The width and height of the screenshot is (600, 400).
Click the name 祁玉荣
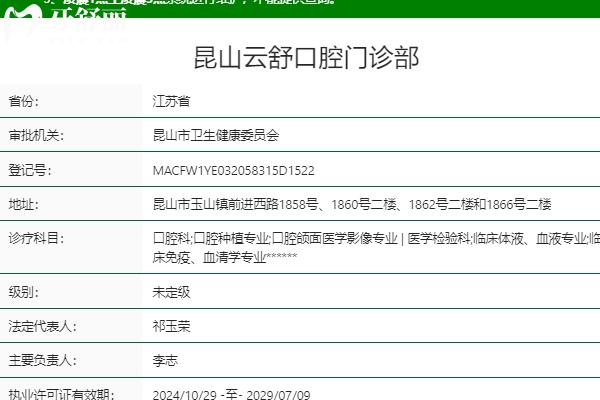171,326
